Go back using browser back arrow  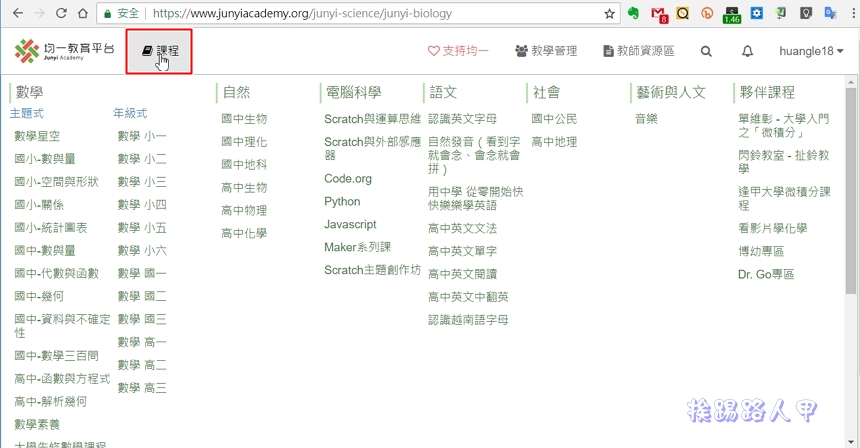(18, 13)
